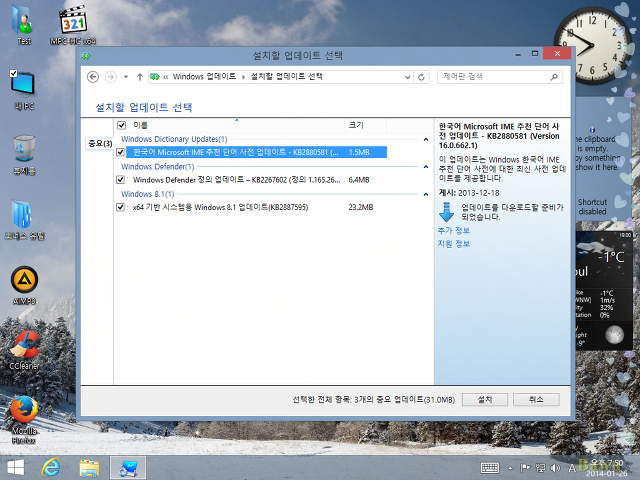Screen dimensions: 640x480
Task: Click 설치할 업데이트 선택 breadcrumb
Action: tap(287, 77)
